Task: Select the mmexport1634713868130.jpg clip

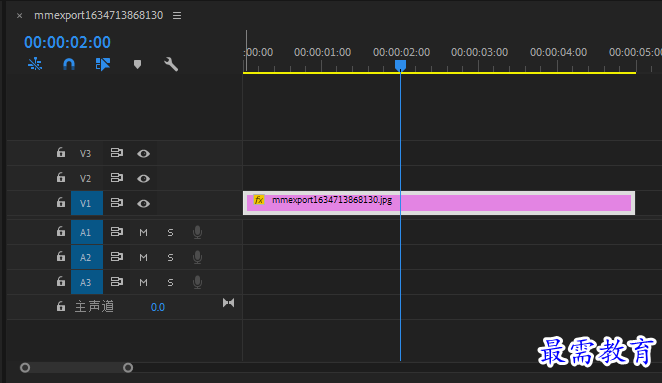Action: [x=439, y=203]
